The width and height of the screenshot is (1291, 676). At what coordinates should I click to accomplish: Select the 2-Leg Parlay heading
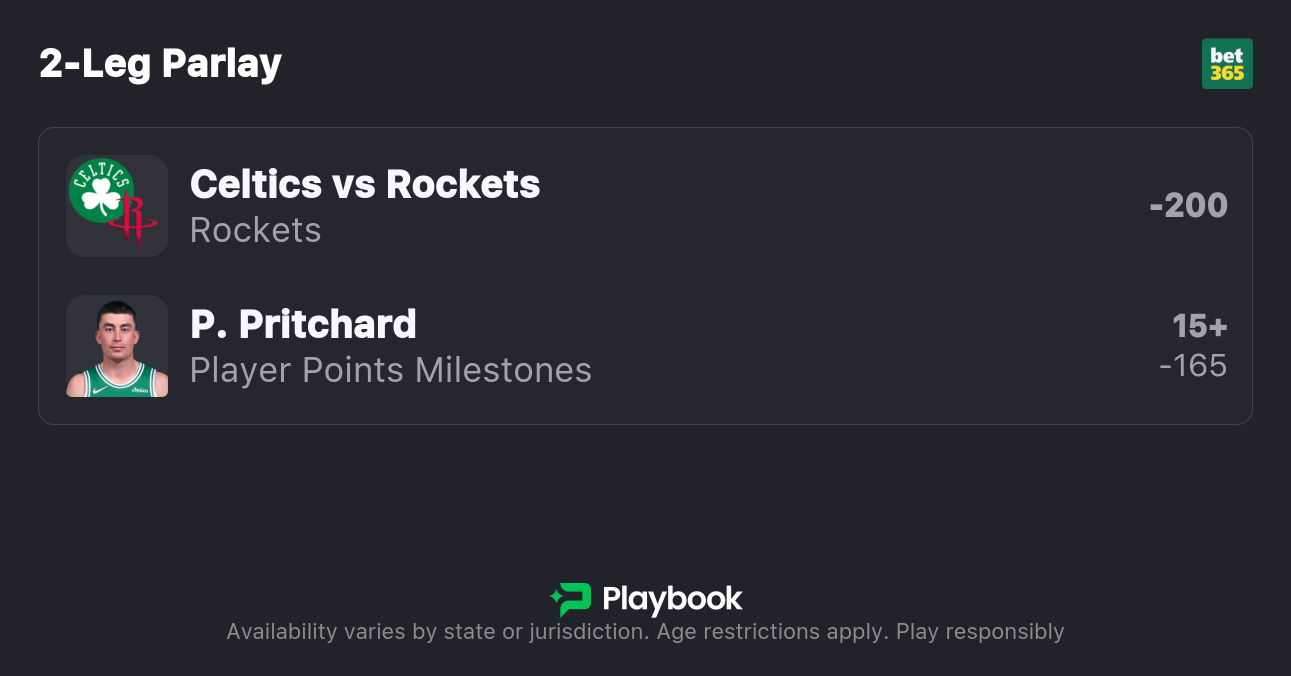160,64
